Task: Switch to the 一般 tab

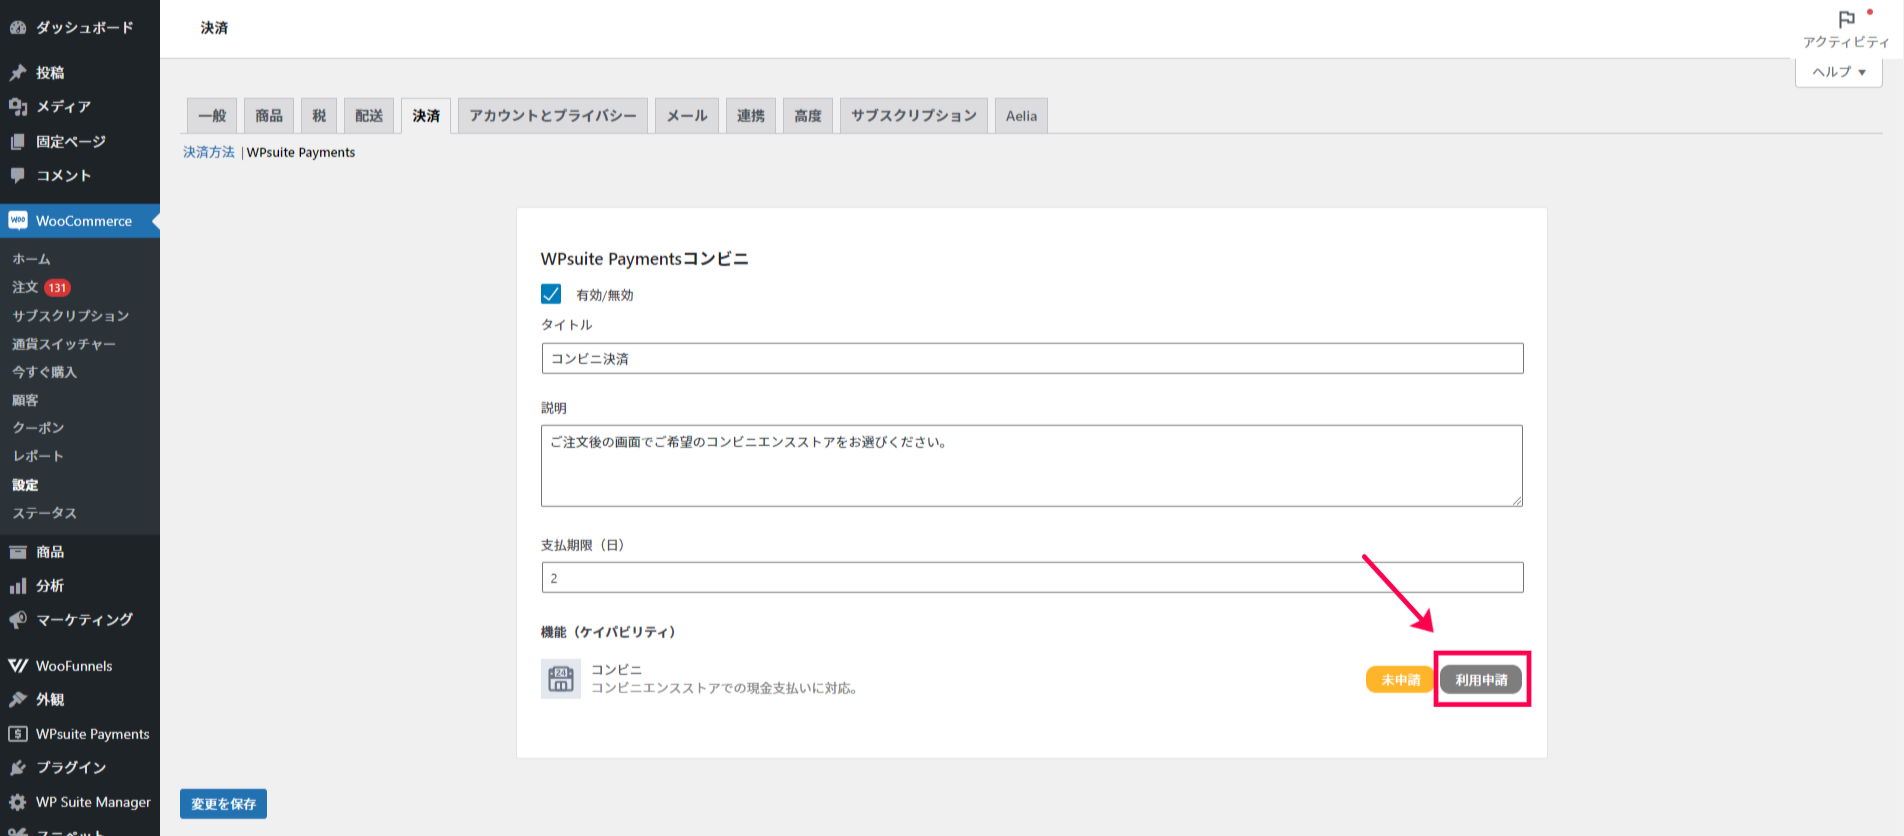Action: pyautogui.click(x=212, y=116)
